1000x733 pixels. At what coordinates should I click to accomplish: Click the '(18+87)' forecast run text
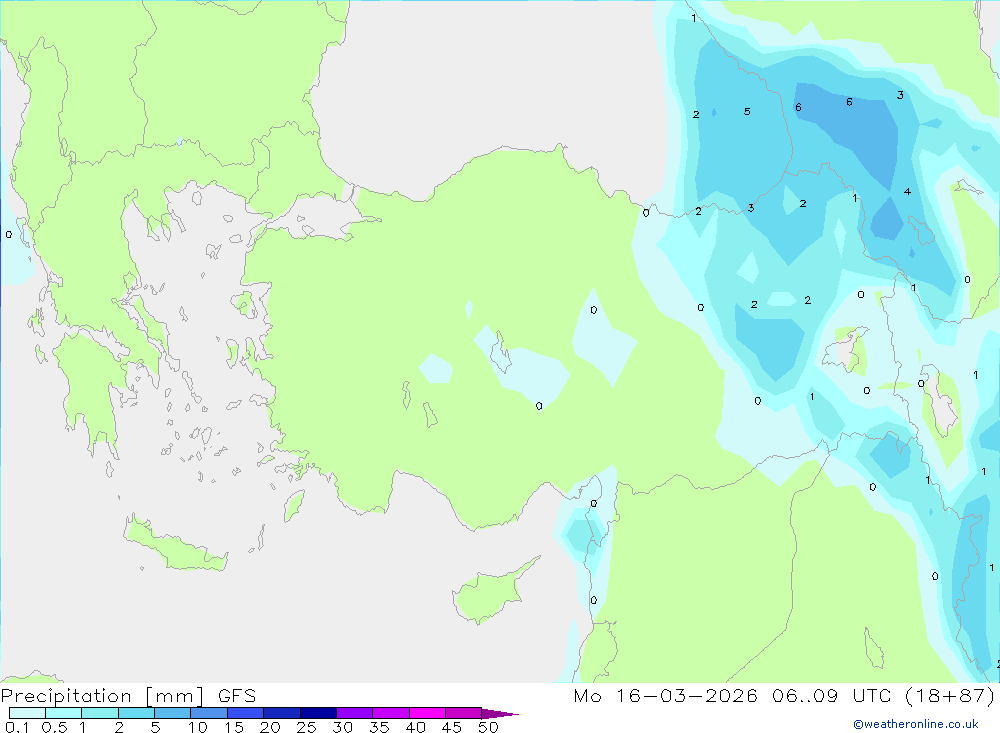tap(950, 696)
